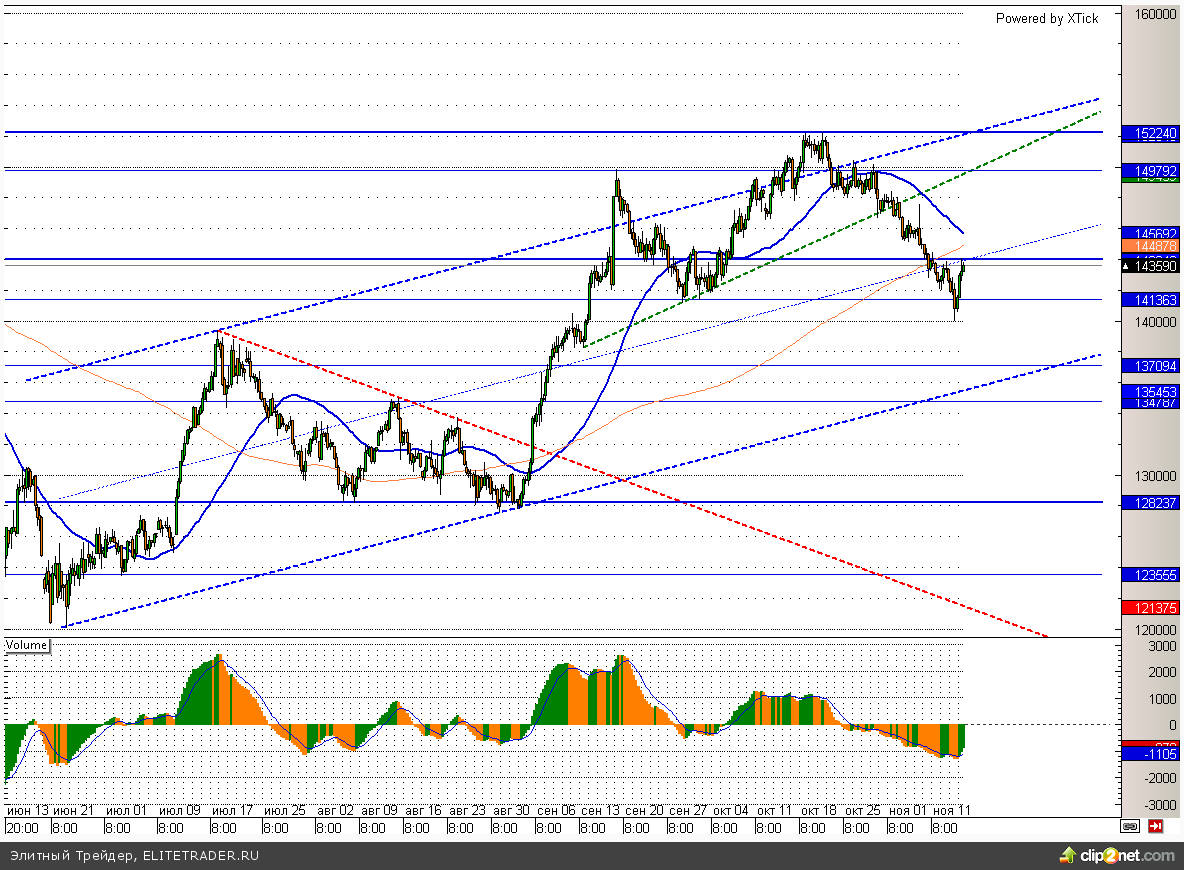Select the 141363 price level label
This screenshot has width=1184, height=870.
(x=1150, y=300)
